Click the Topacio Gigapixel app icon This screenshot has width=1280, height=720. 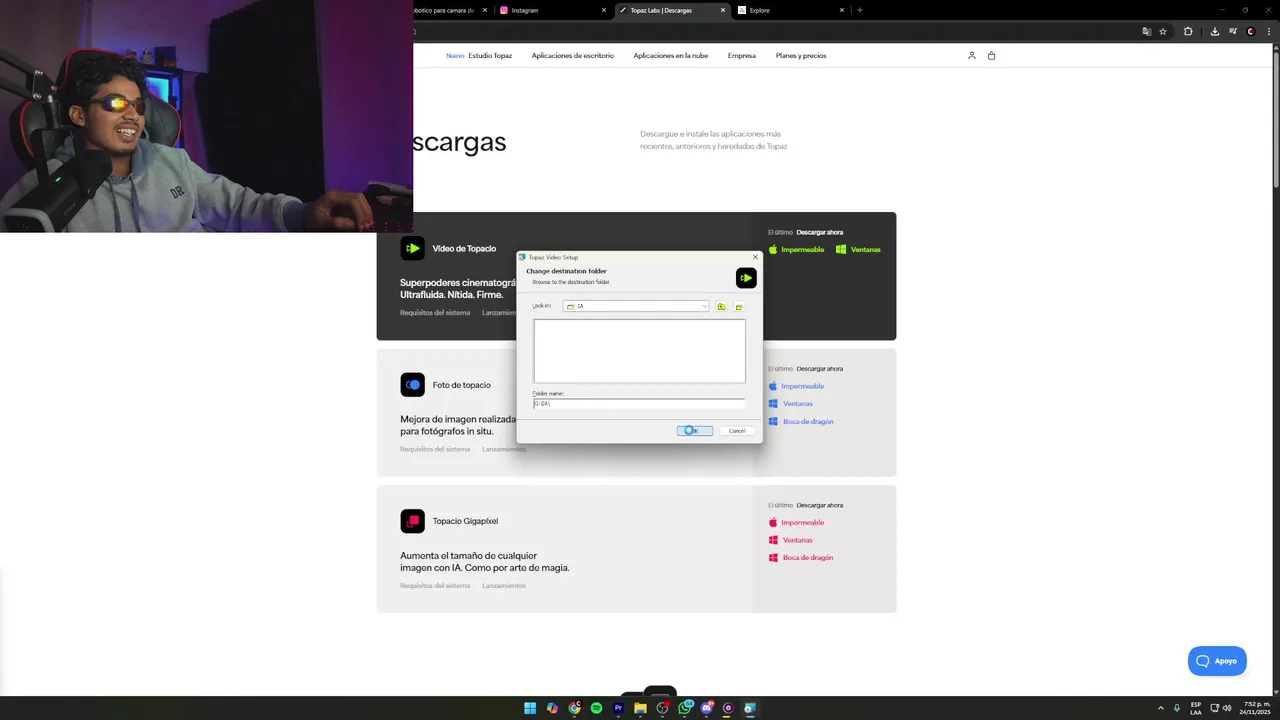pos(412,521)
